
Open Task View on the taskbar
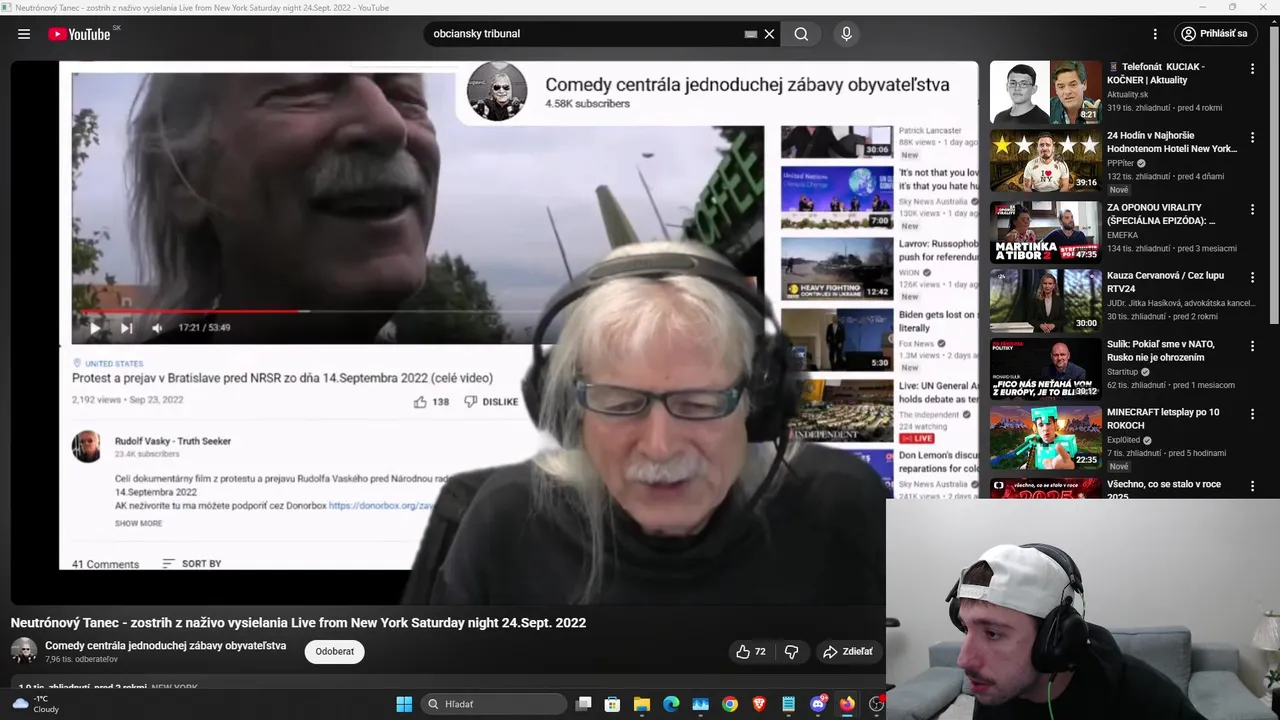pyautogui.click(x=584, y=704)
